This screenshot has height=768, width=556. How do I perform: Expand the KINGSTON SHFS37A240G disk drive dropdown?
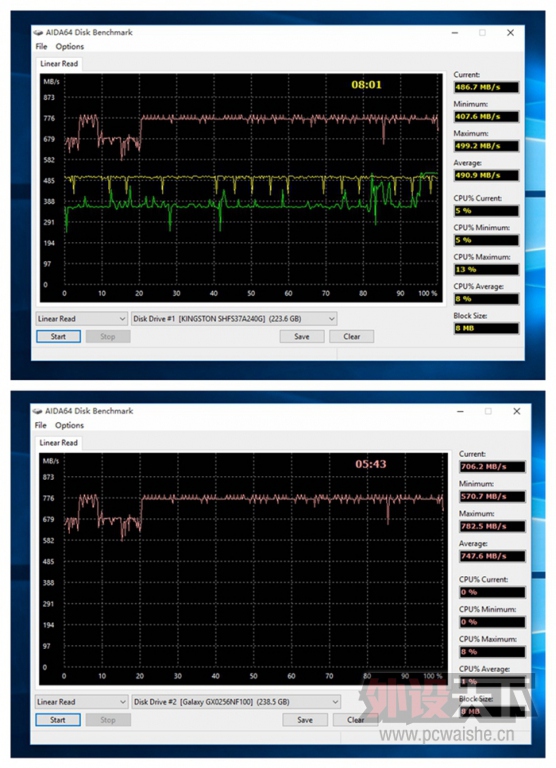tap(234, 319)
